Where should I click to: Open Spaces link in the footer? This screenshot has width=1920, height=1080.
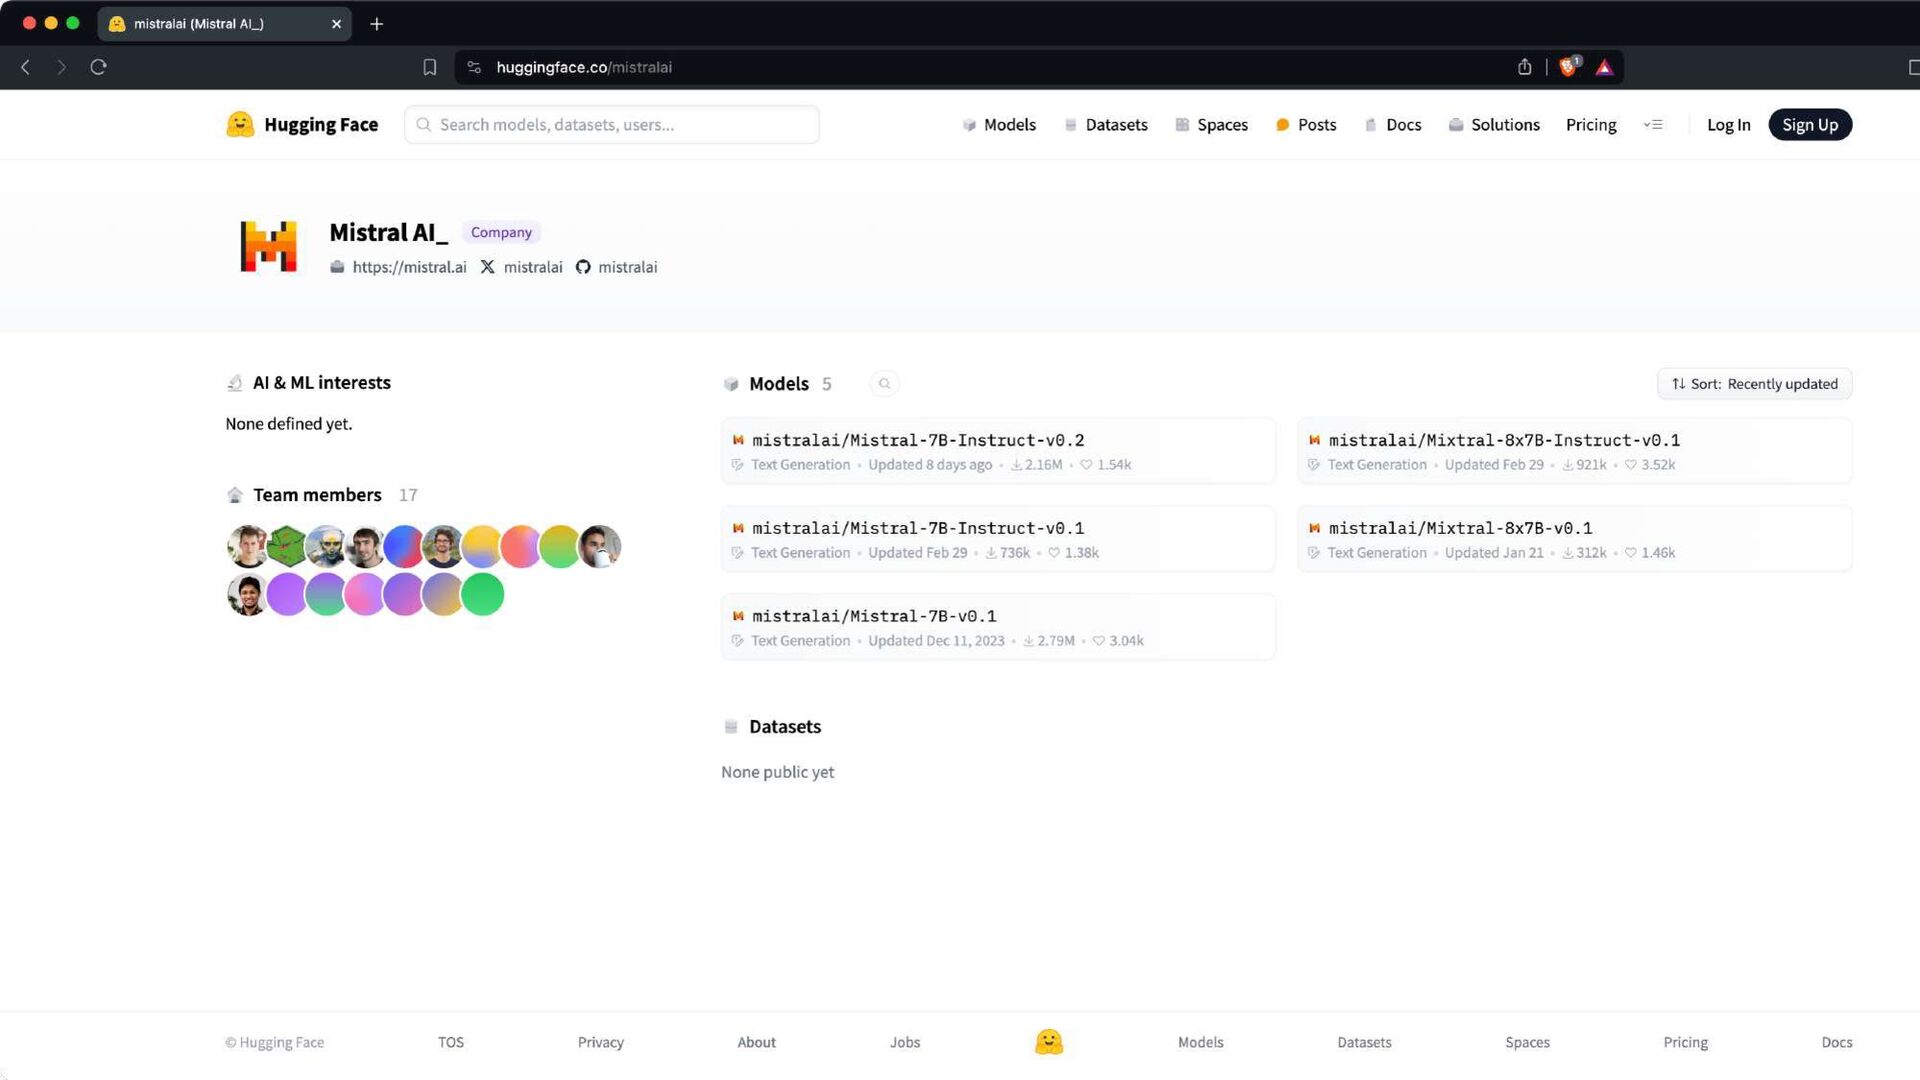(1527, 1042)
